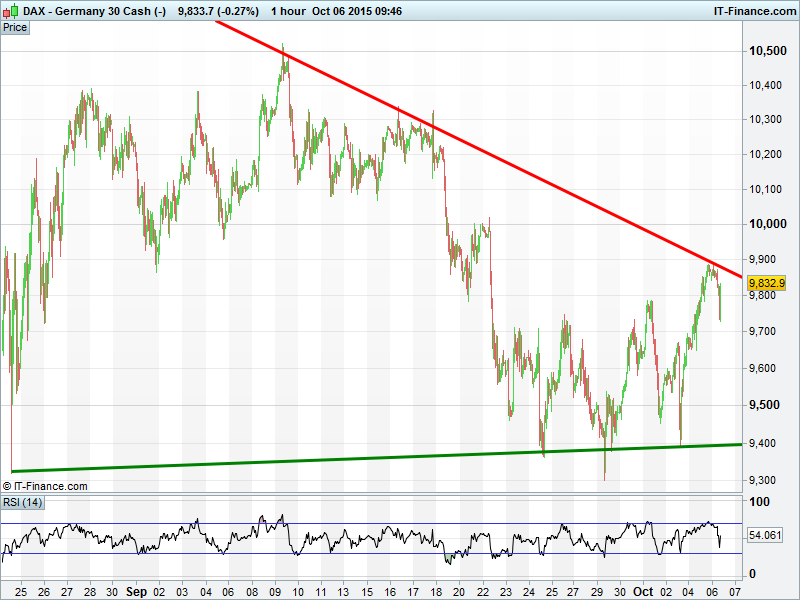800x600 pixels.
Task: Click the DAX - Germany 30 Cash title
Action: (x=94, y=11)
